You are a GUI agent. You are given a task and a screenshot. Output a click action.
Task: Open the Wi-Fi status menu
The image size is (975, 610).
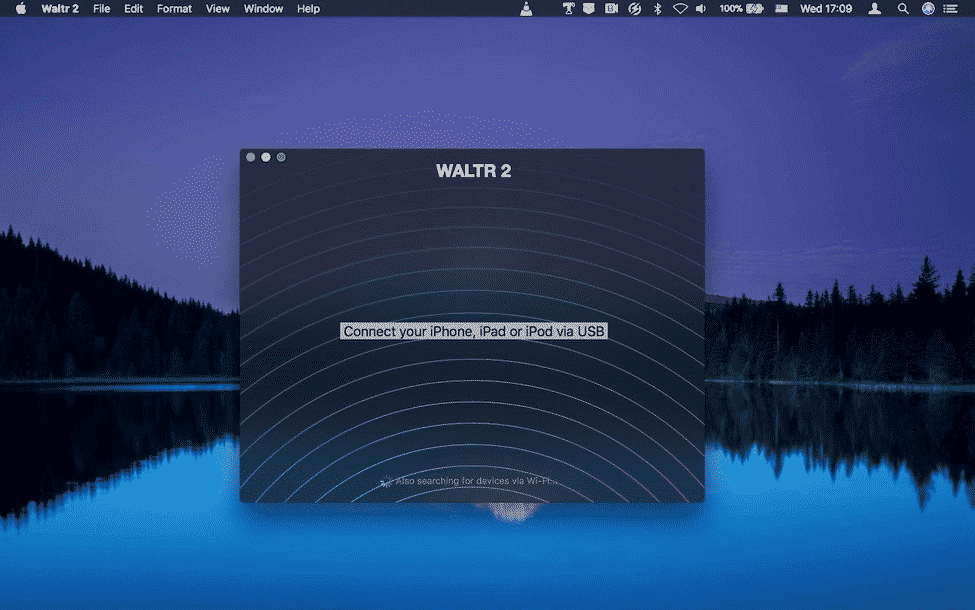click(x=680, y=9)
